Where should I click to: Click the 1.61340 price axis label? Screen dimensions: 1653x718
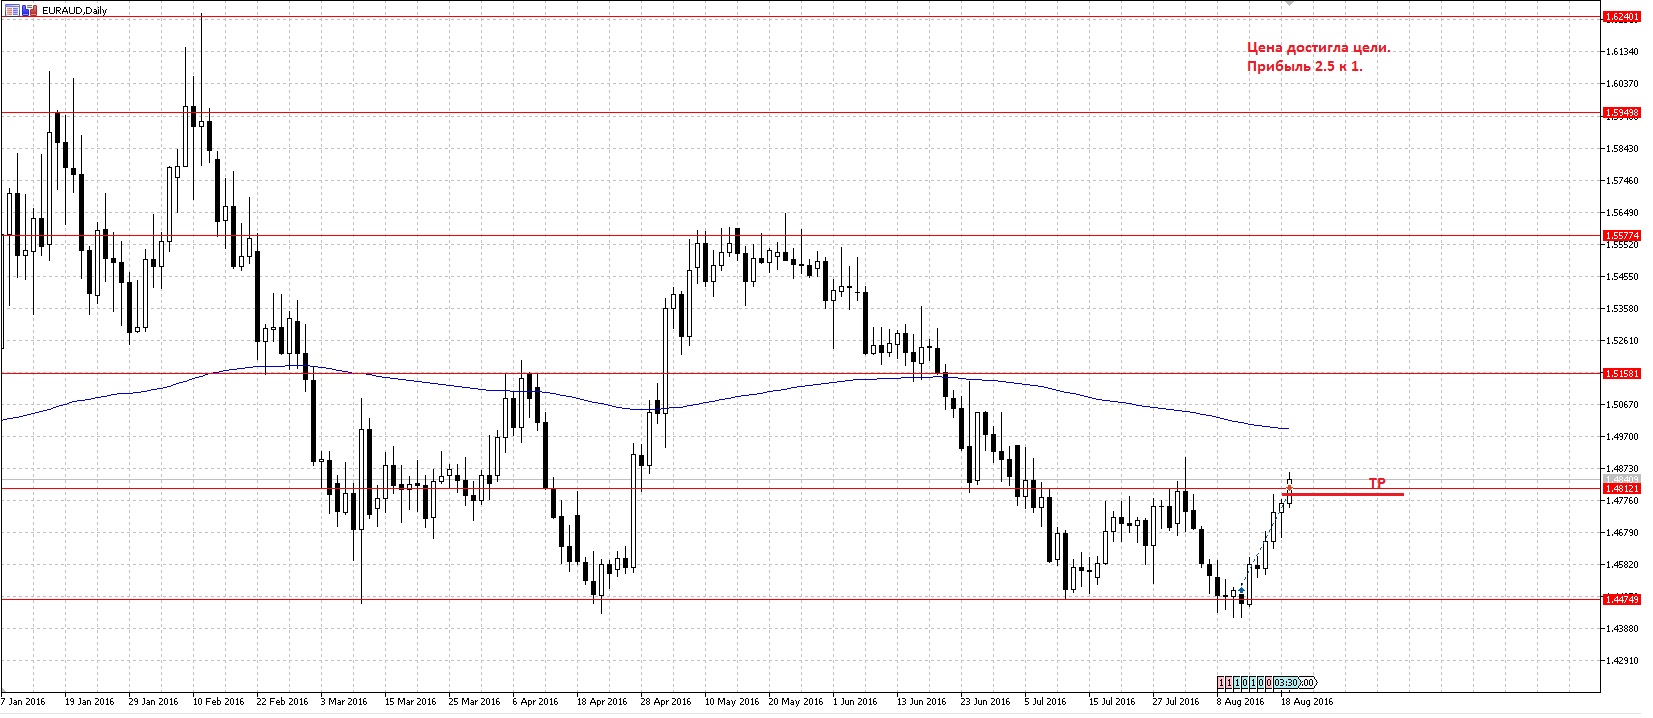(x=1620, y=51)
